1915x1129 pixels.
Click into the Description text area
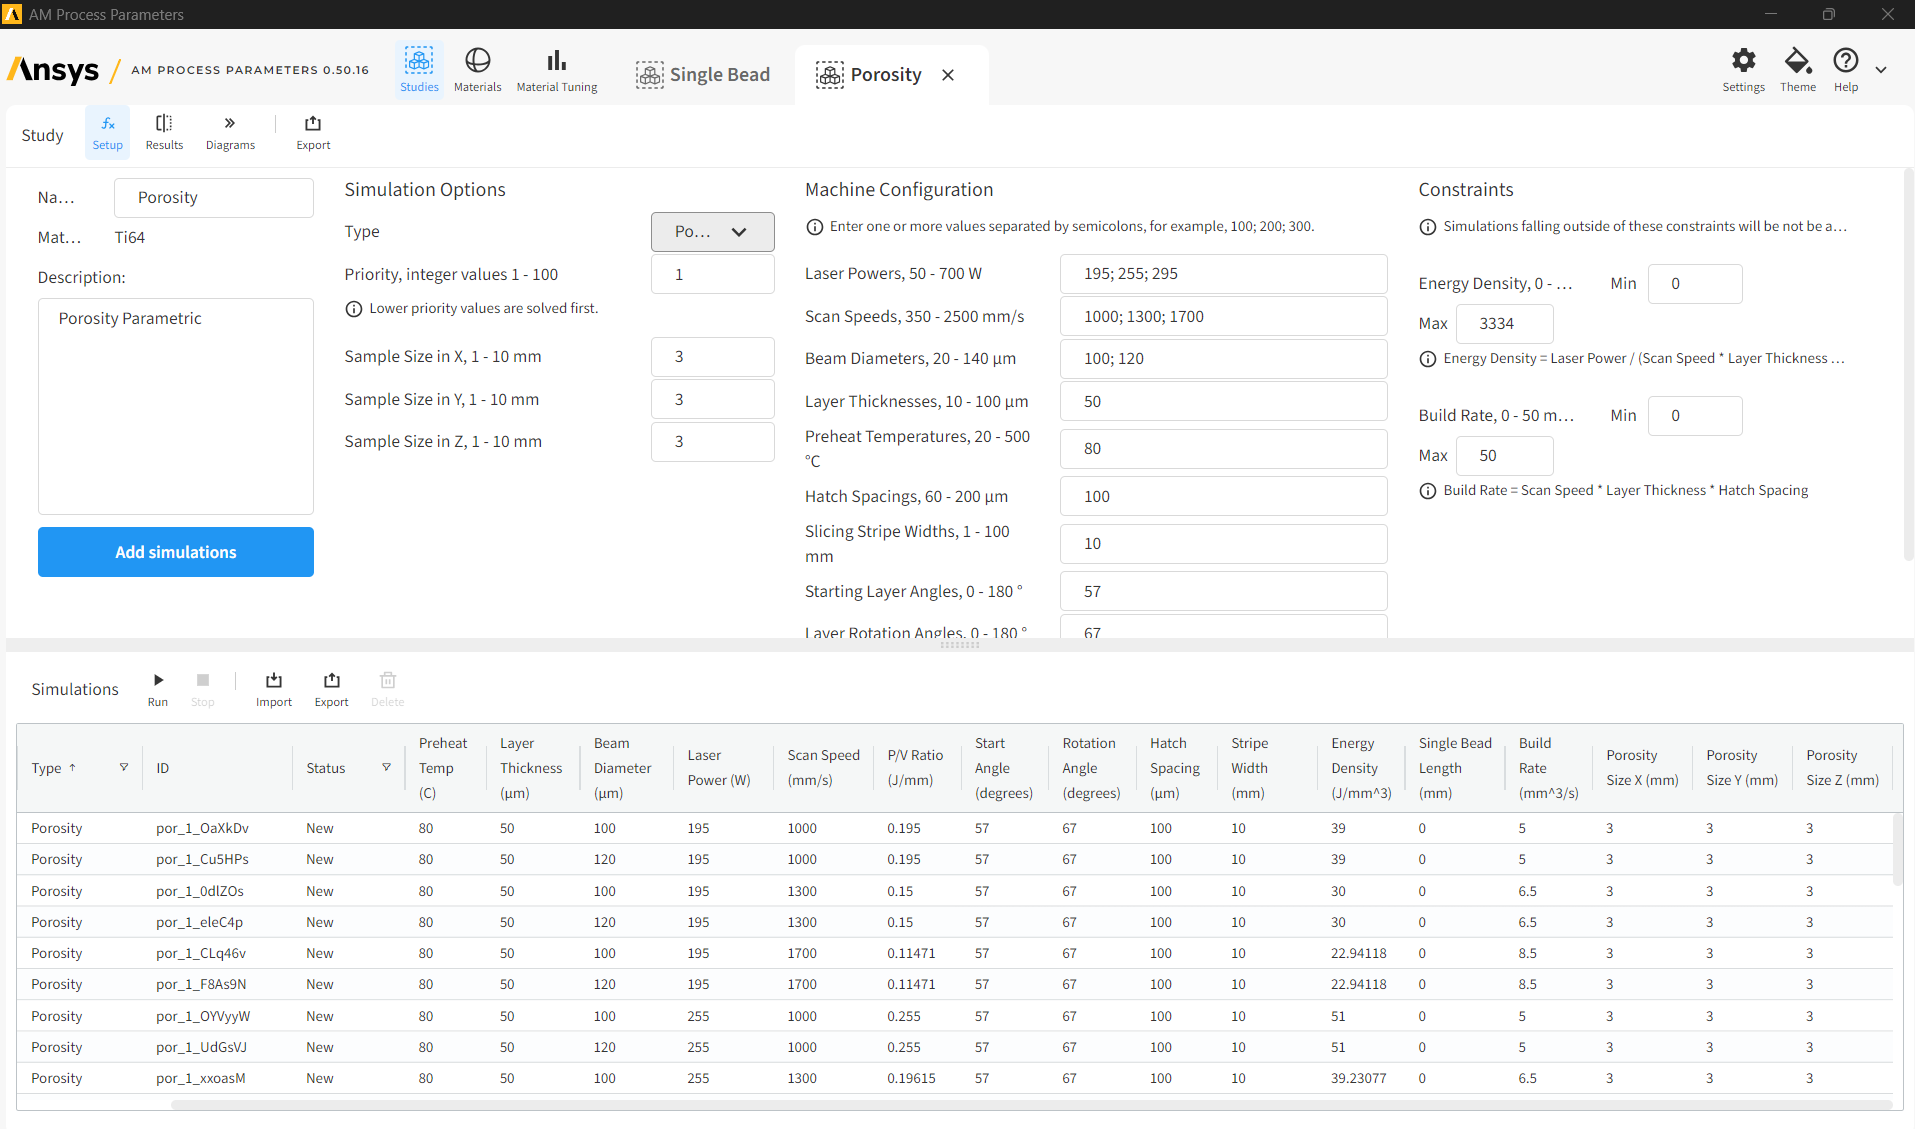pos(176,406)
